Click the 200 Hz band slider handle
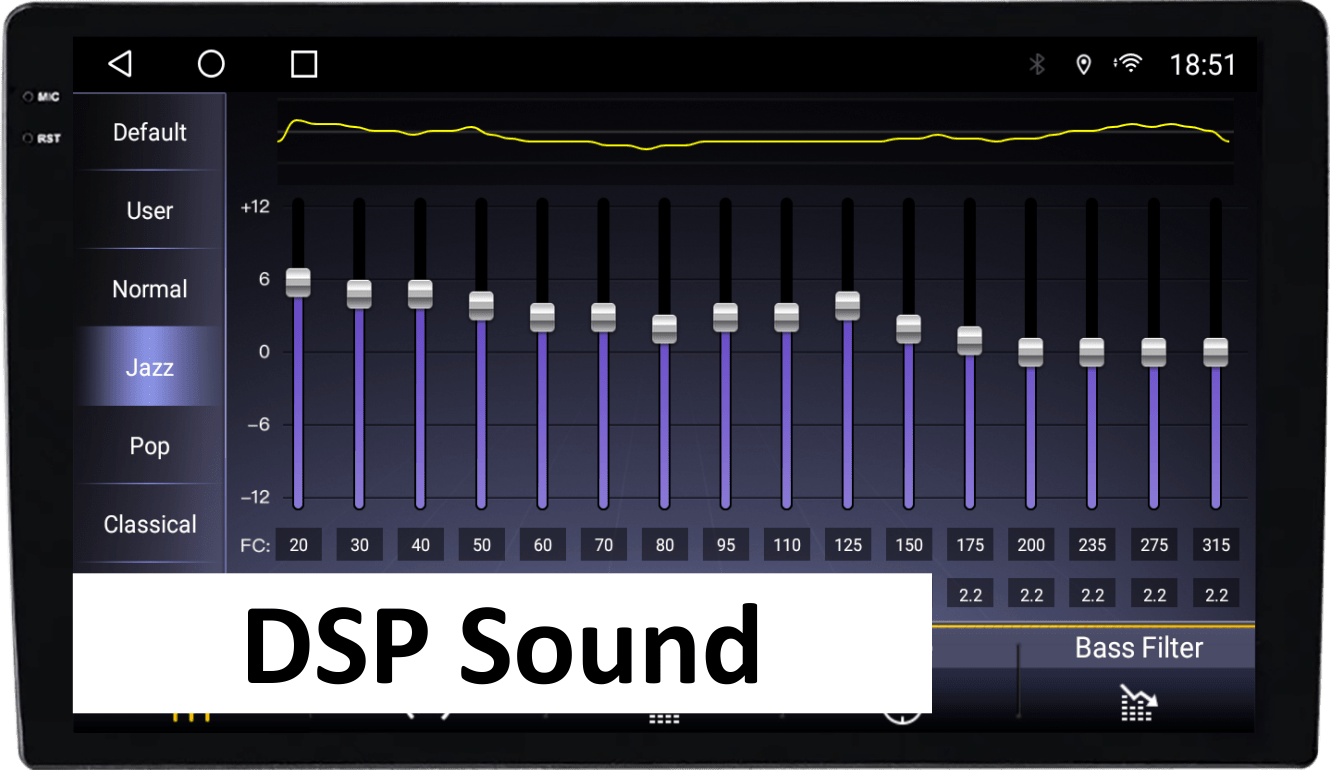 (1030, 352)
